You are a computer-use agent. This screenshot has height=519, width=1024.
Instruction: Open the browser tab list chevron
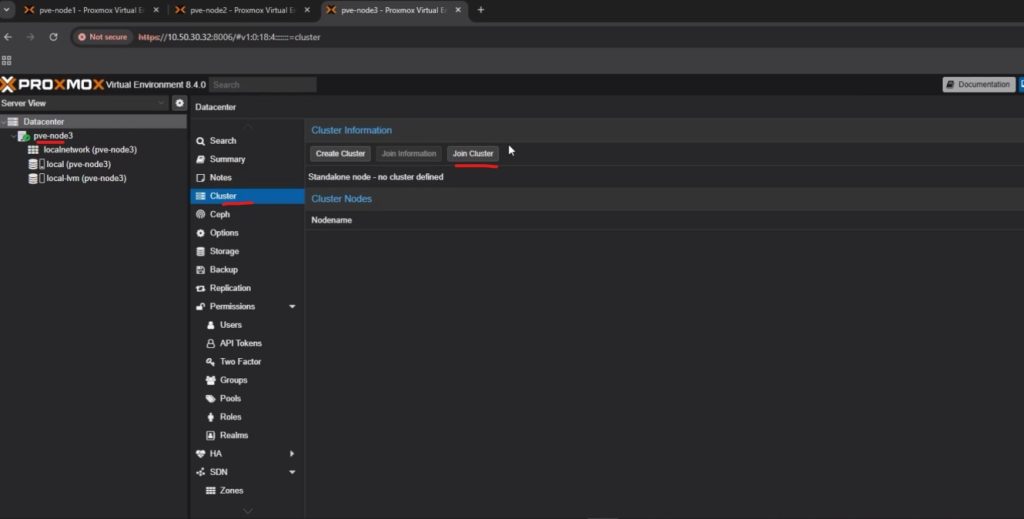point(7,10)
